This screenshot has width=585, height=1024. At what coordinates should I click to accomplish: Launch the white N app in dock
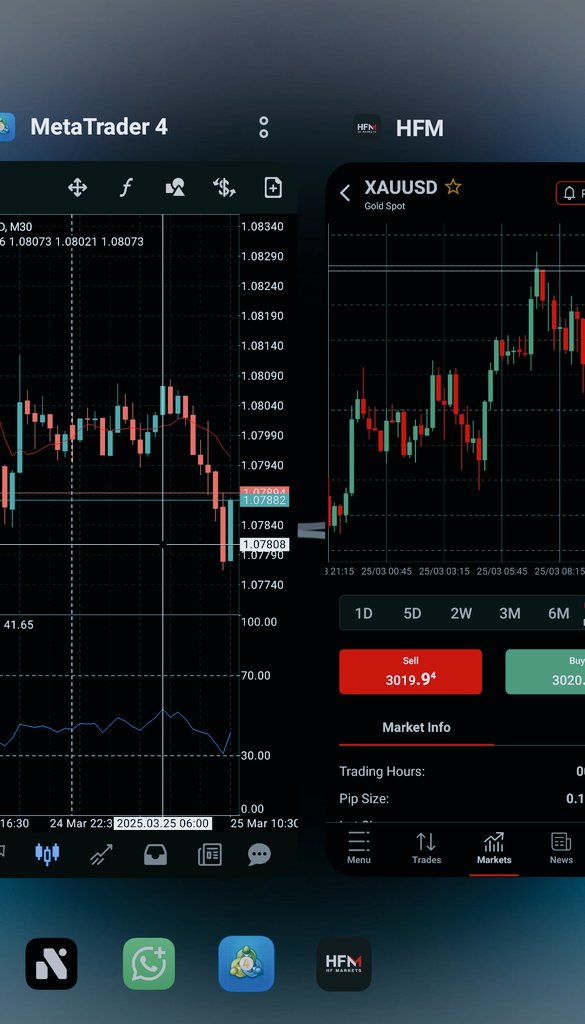51,963
